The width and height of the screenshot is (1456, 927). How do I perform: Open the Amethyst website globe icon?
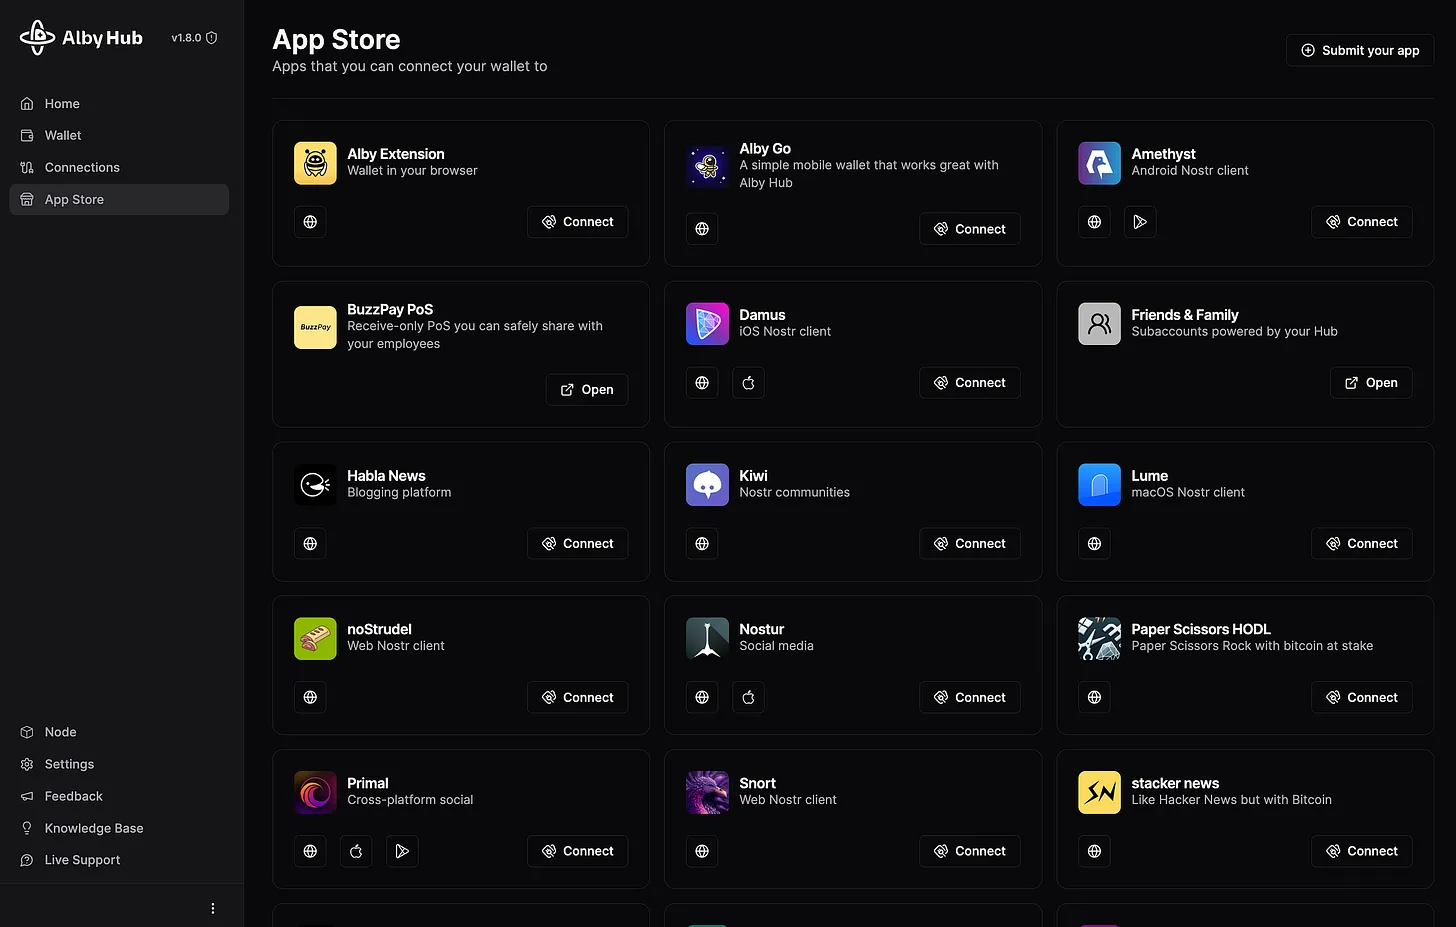[1094, 222]
